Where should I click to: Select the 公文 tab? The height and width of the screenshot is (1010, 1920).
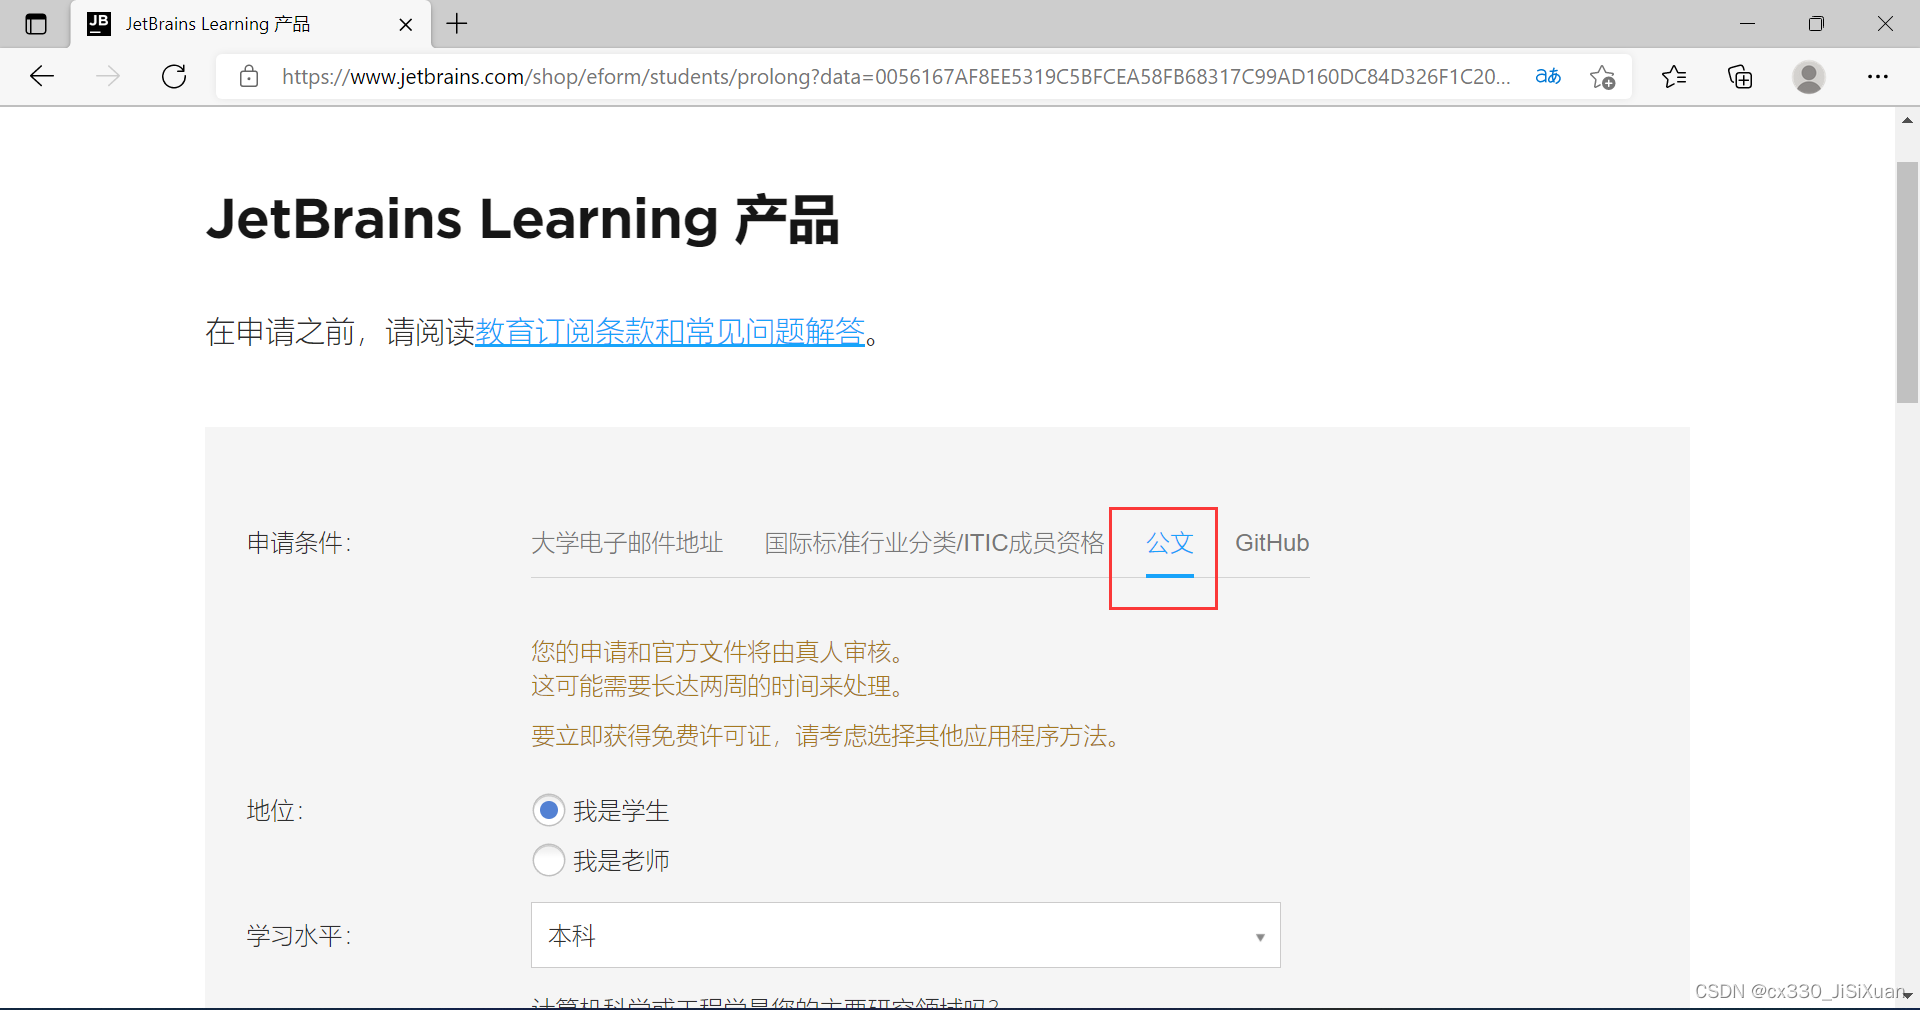[x=1170, y=543]
